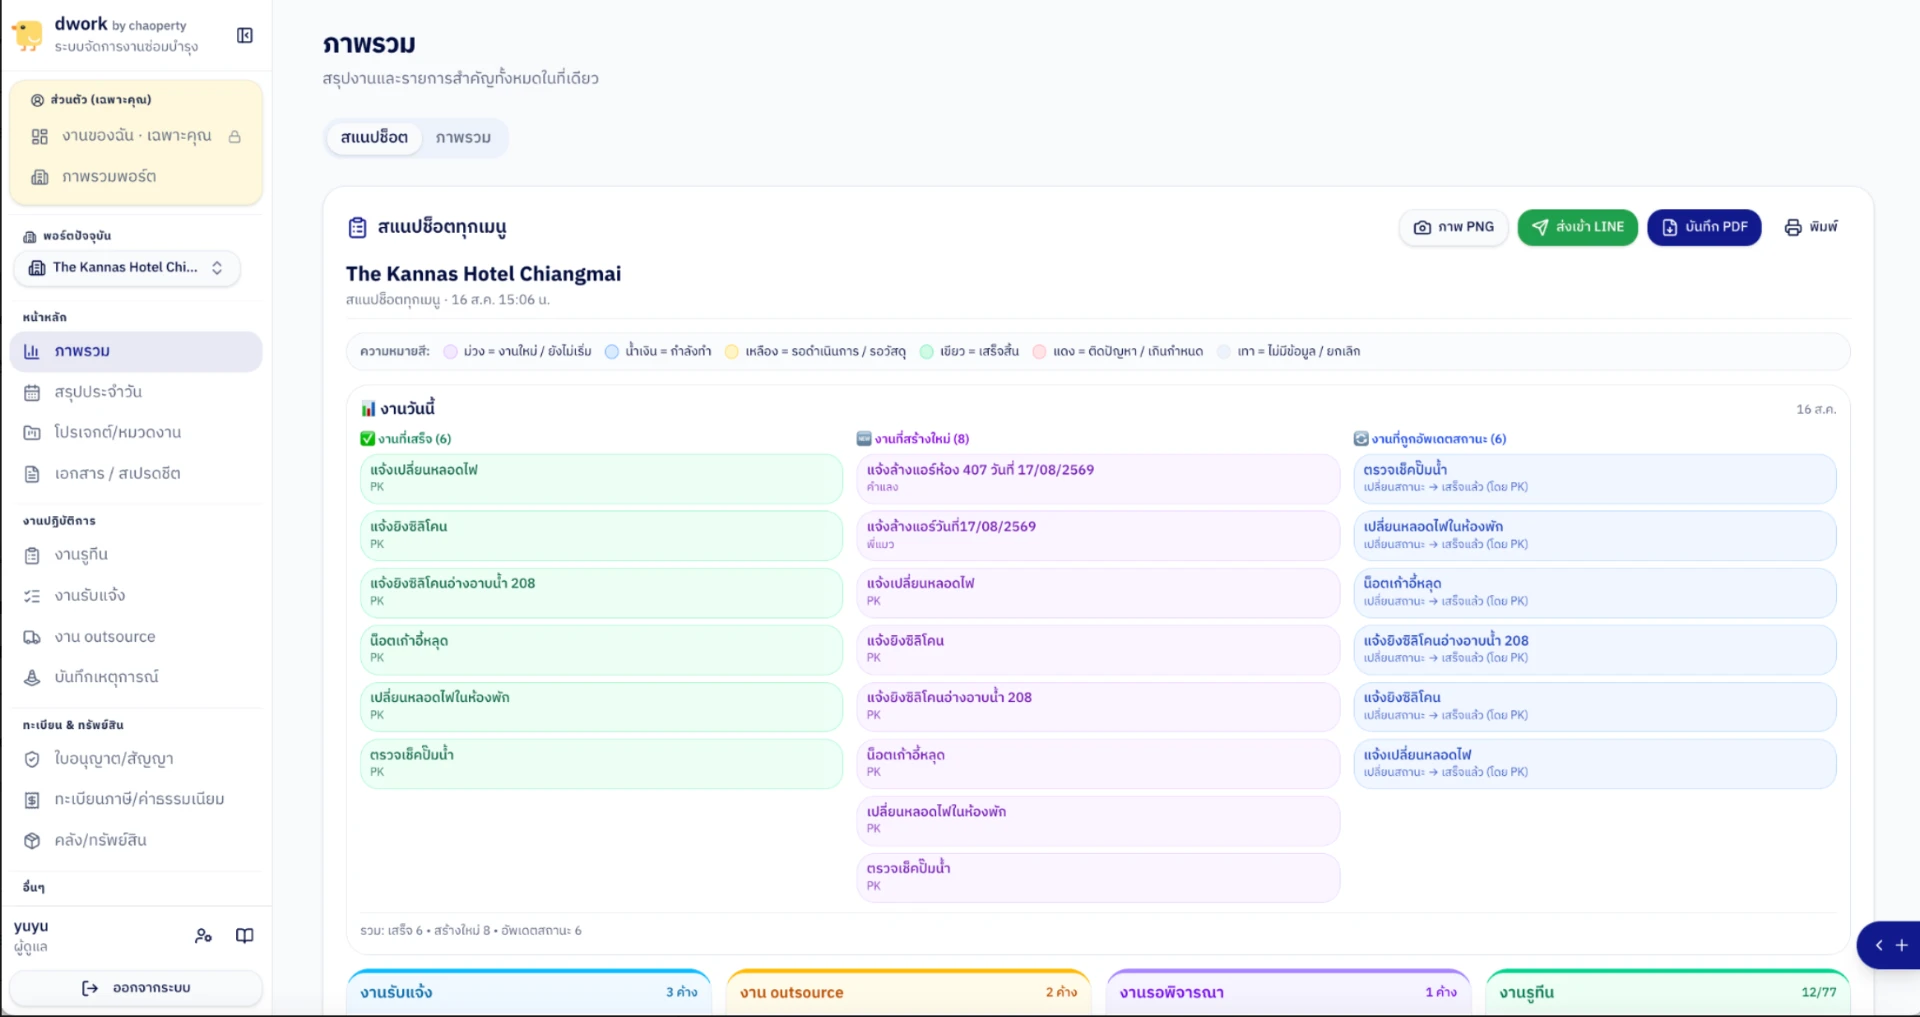This screenshot has width=1920, height=1017.
Task: Open งานของฉัน personal tasks
Action: tap(136, 136)
